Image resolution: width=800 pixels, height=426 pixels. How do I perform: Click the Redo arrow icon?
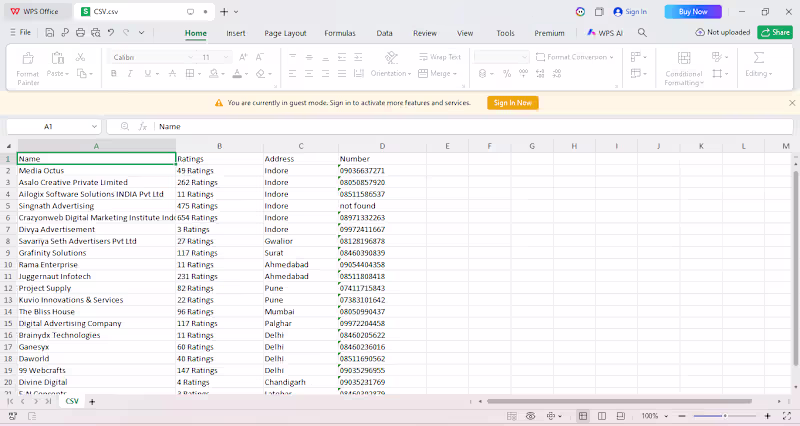pos(126,33)
